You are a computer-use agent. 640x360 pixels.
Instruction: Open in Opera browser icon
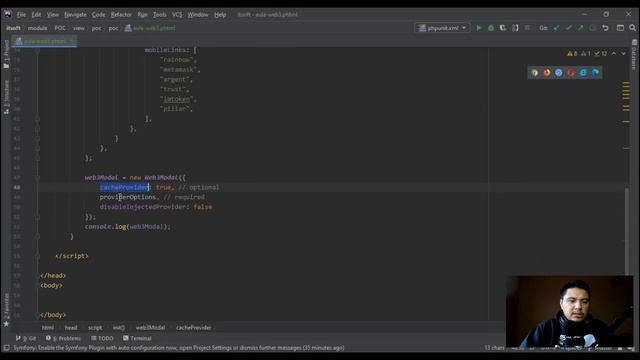571,73
